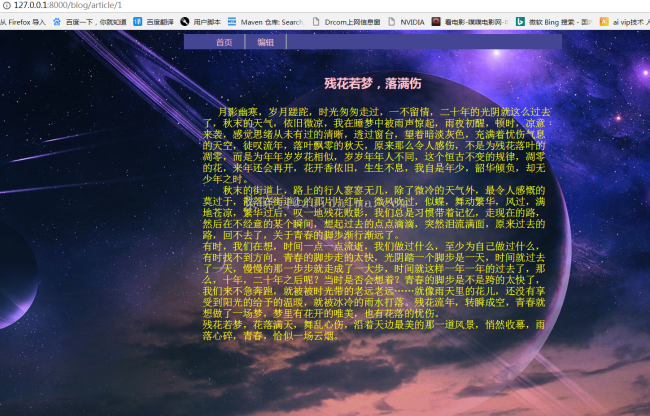
Task: Open the 百度一下 bookmark icon
Action: (57, 21)
